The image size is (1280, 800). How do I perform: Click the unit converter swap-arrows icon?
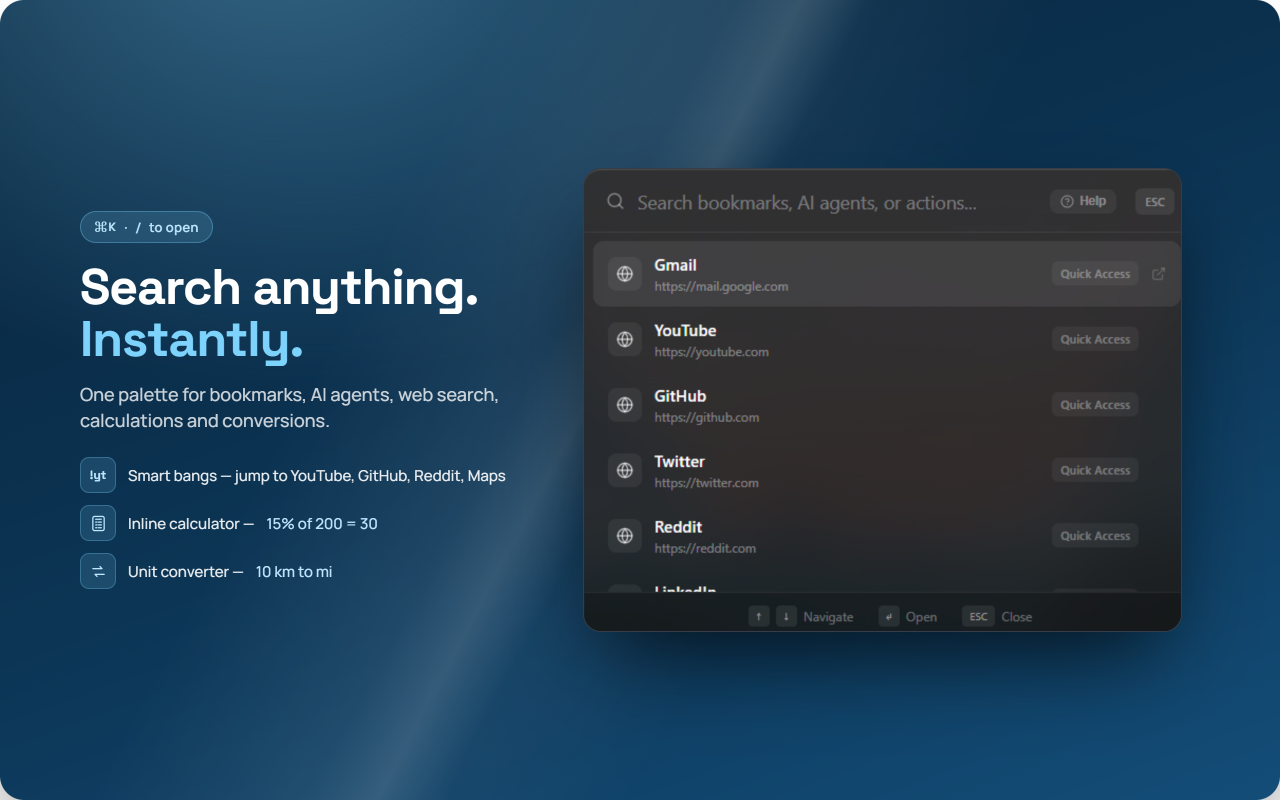click(x=98, y=571)
